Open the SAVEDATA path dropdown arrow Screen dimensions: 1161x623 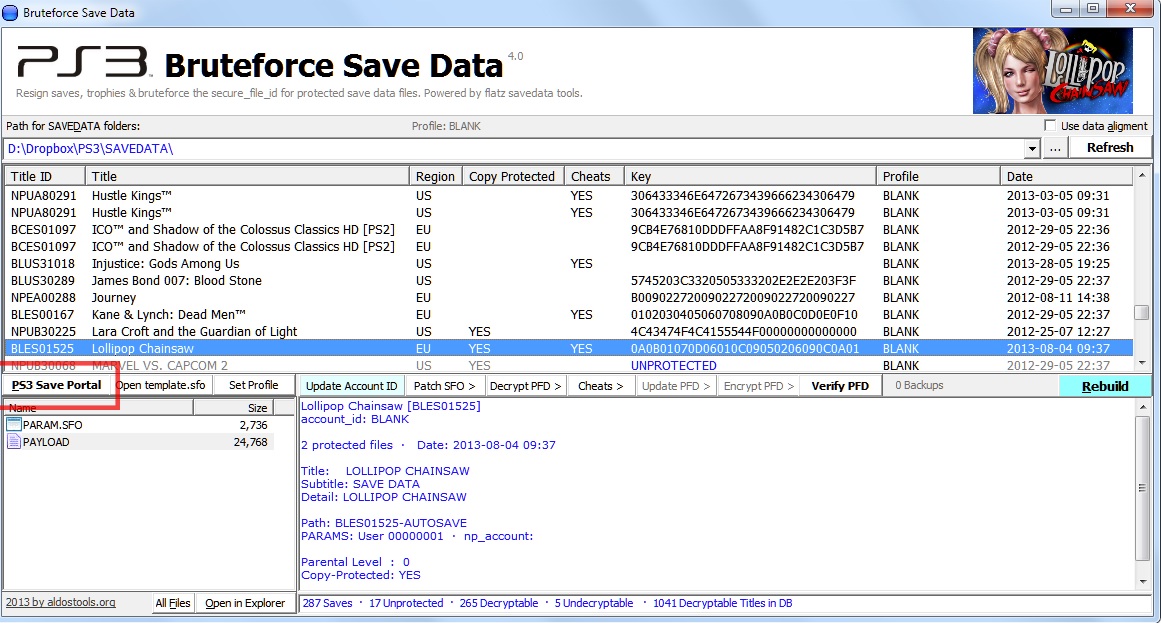(x=1031, y=148)
